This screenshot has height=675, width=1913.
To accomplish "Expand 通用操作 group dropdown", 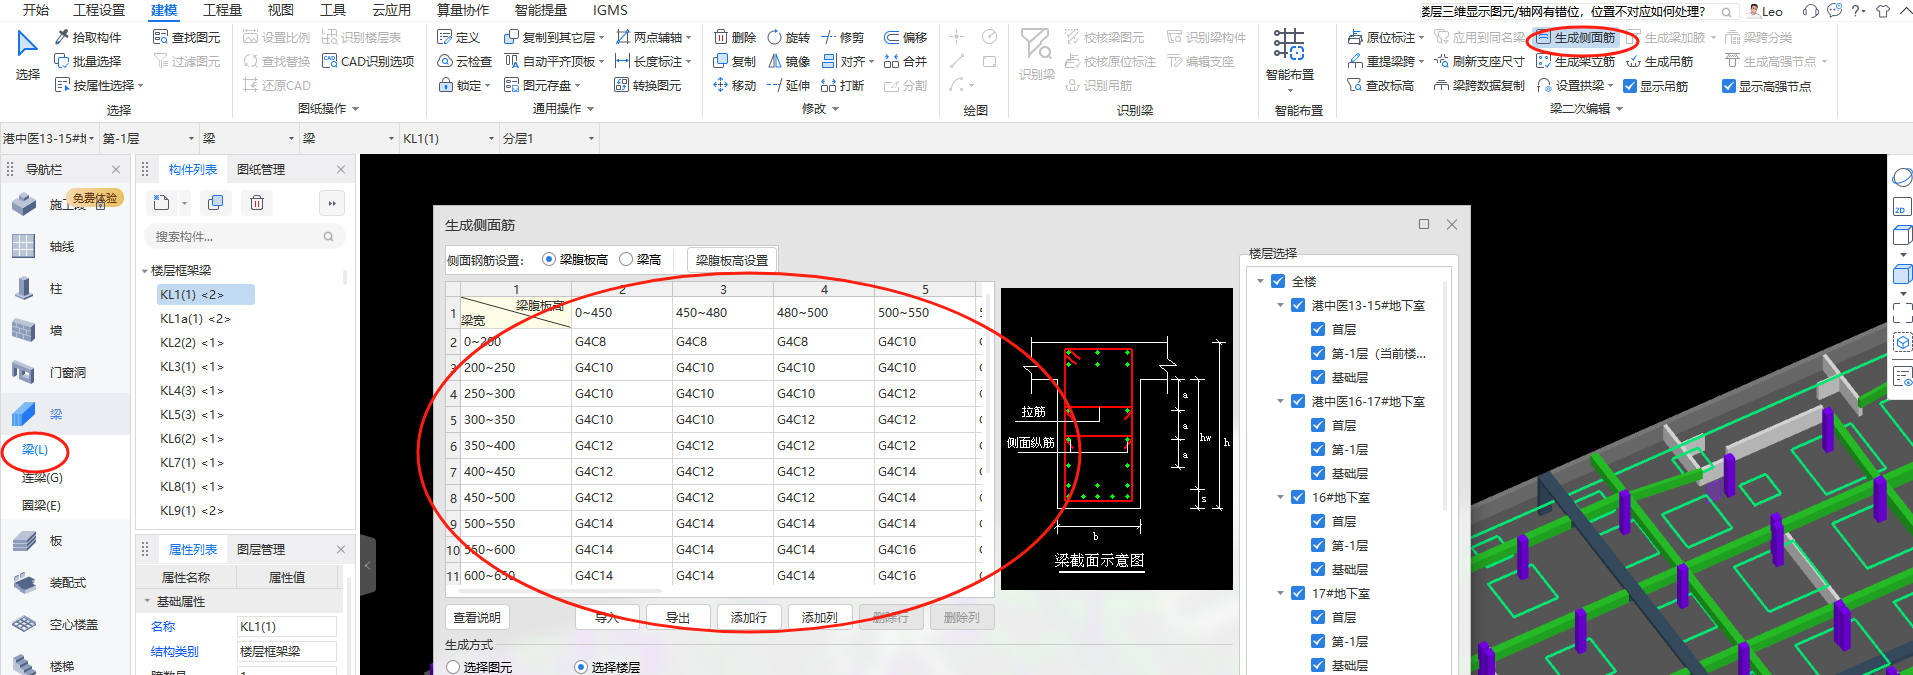I will coord(591,109).
